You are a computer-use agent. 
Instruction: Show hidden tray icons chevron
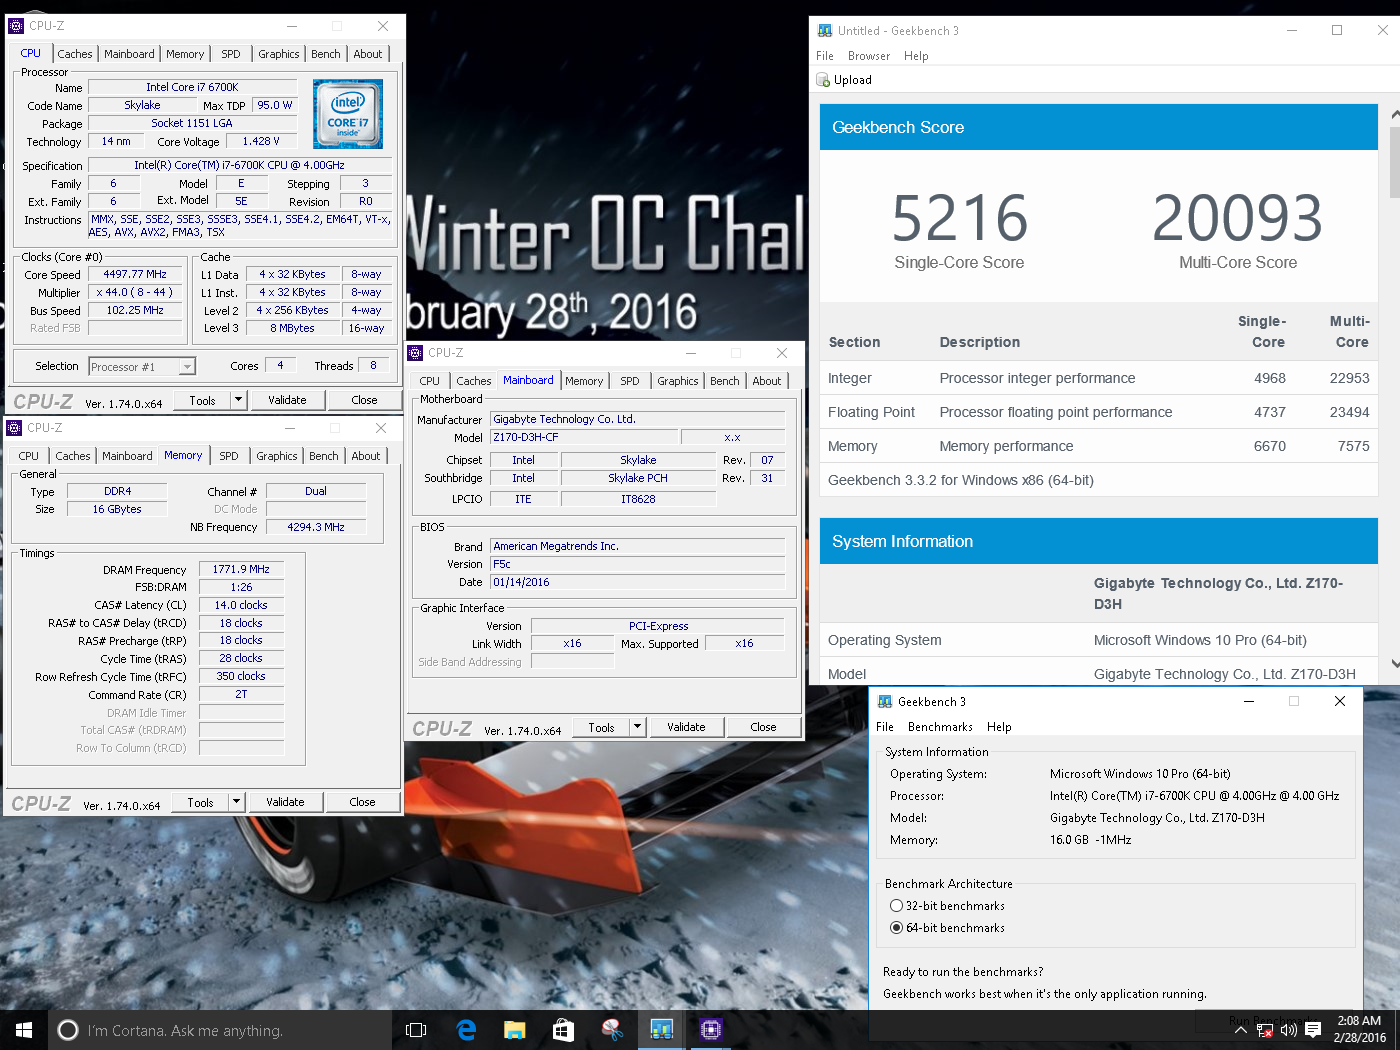tap(1241, 1030)
